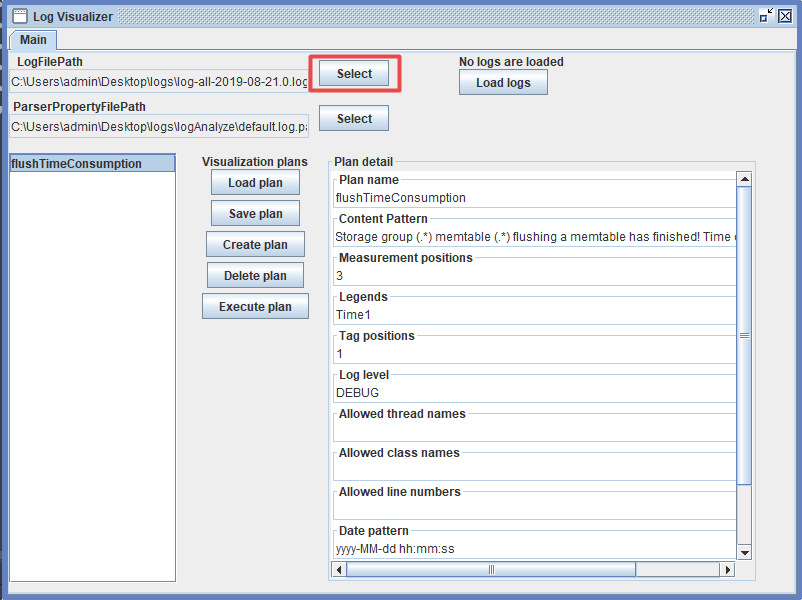Image resolution: width=802 pixels, height=600 pixels.
Task: Click the Log Visualizer window icon
Action: tap(19, 16)
